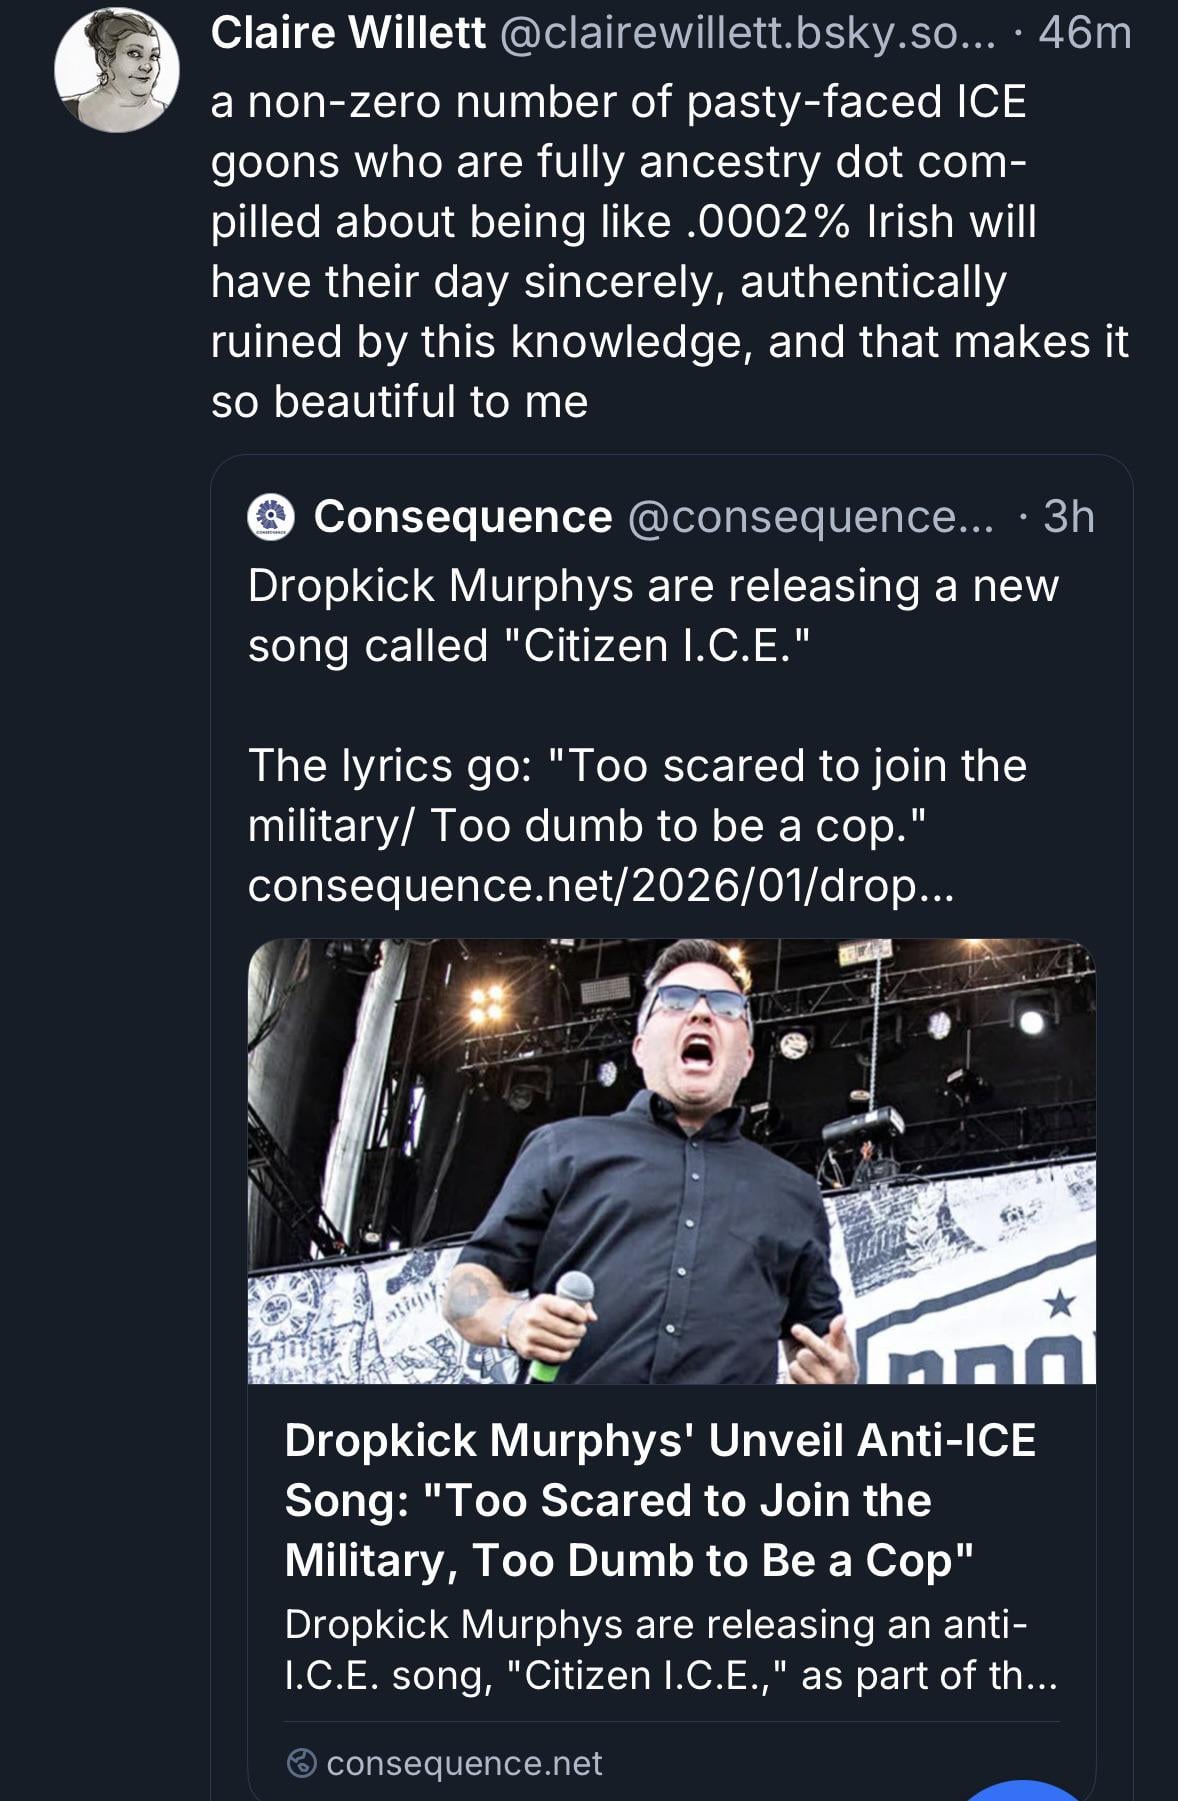1178x1801 pixels.
Task: Follow the consequence.net/2026/01/drop... URL
Action: [600, 885]
